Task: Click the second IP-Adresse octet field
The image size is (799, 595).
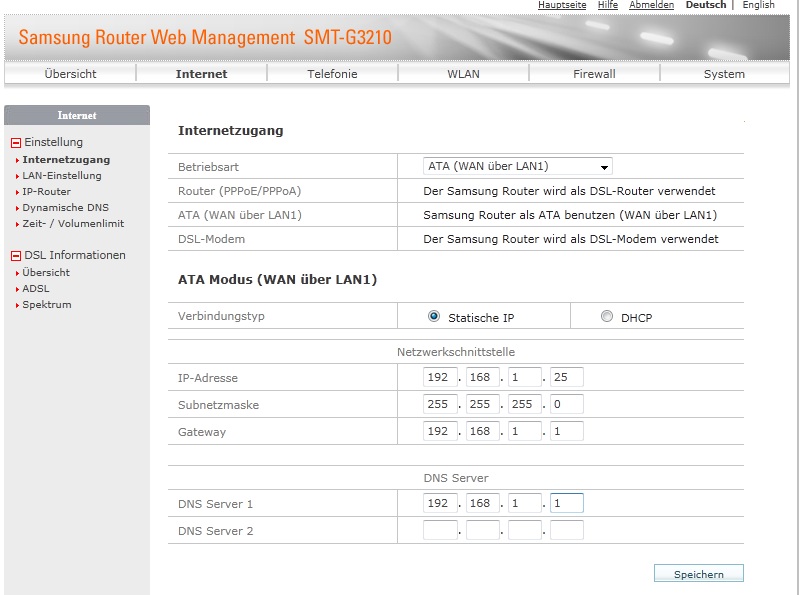Action: [x=482, y=377]
